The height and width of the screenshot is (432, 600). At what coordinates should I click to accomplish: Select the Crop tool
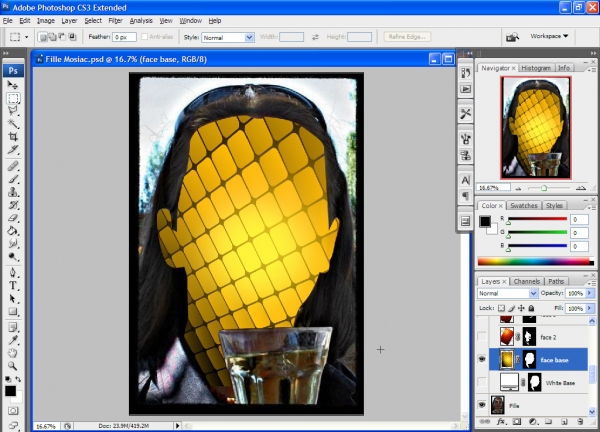(13, 137)
